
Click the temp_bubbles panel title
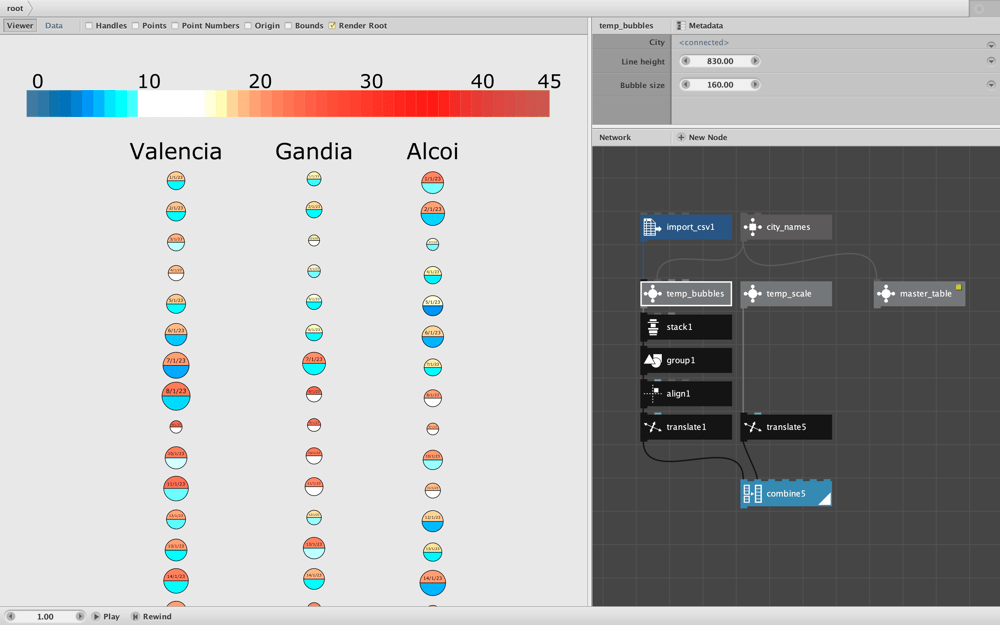coord(626,26)
